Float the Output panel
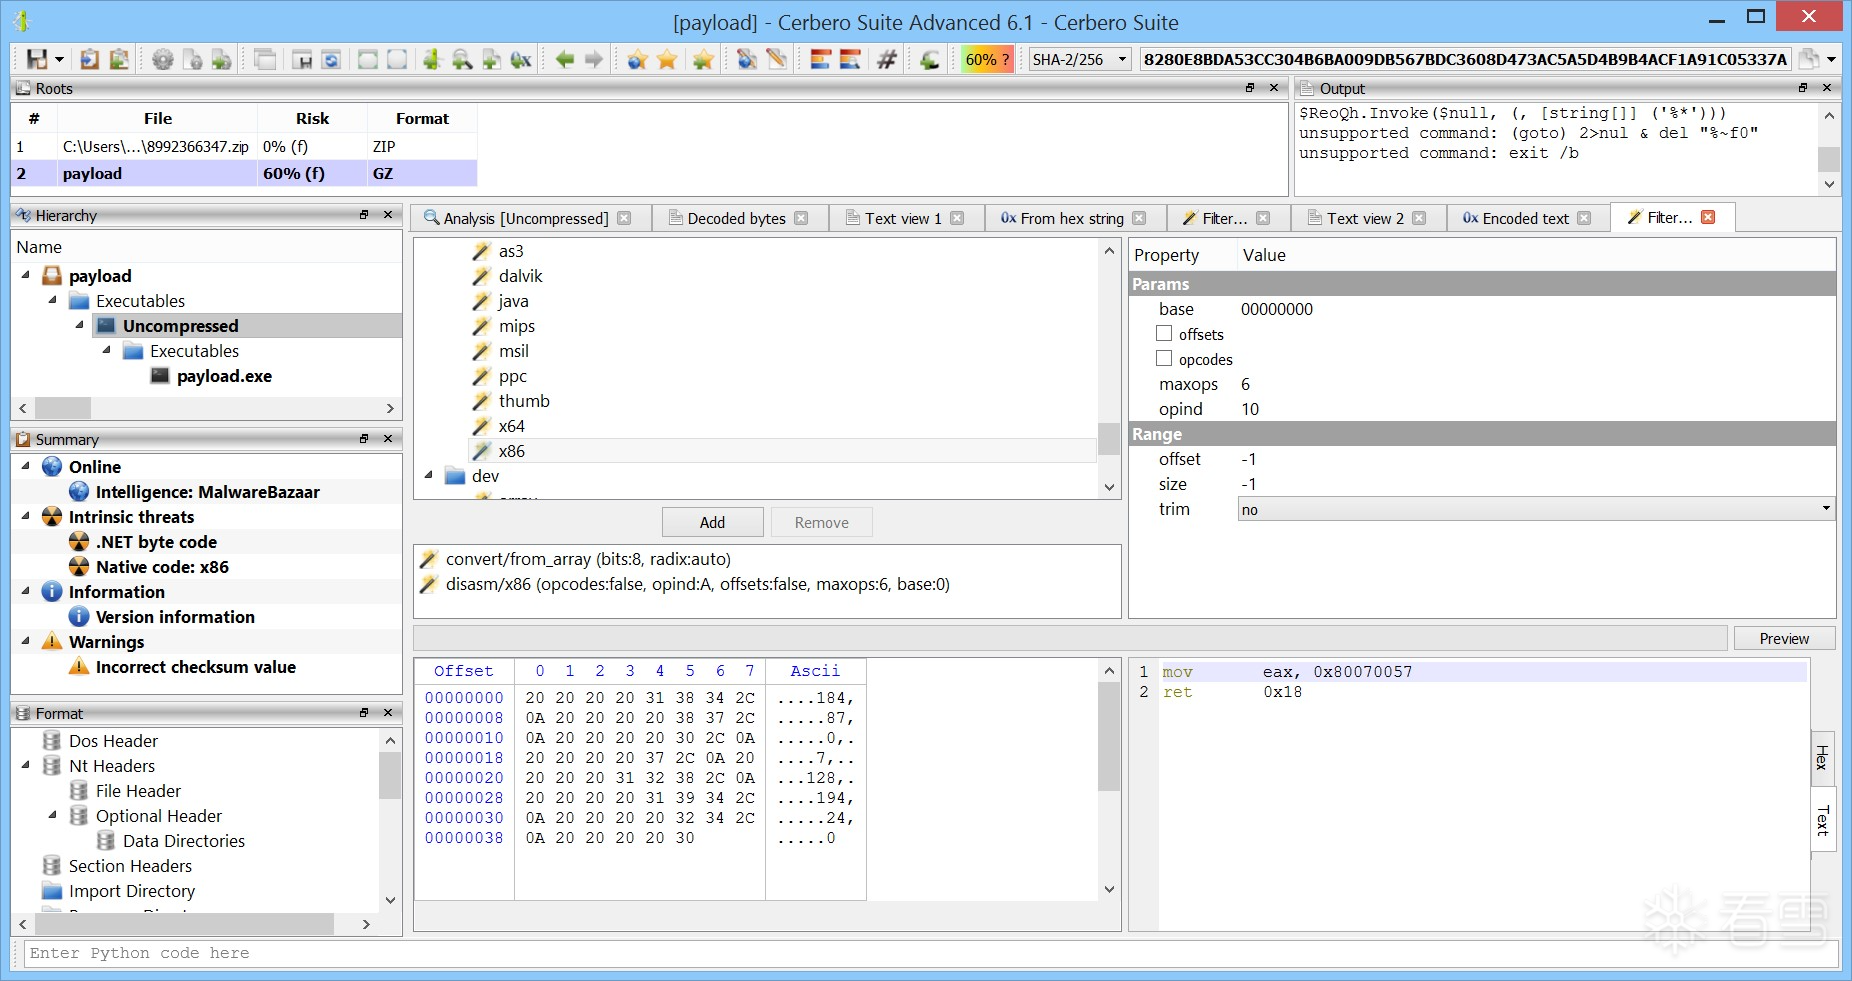This screenshot has height=981, width=1852. [x=1803, y=88]
